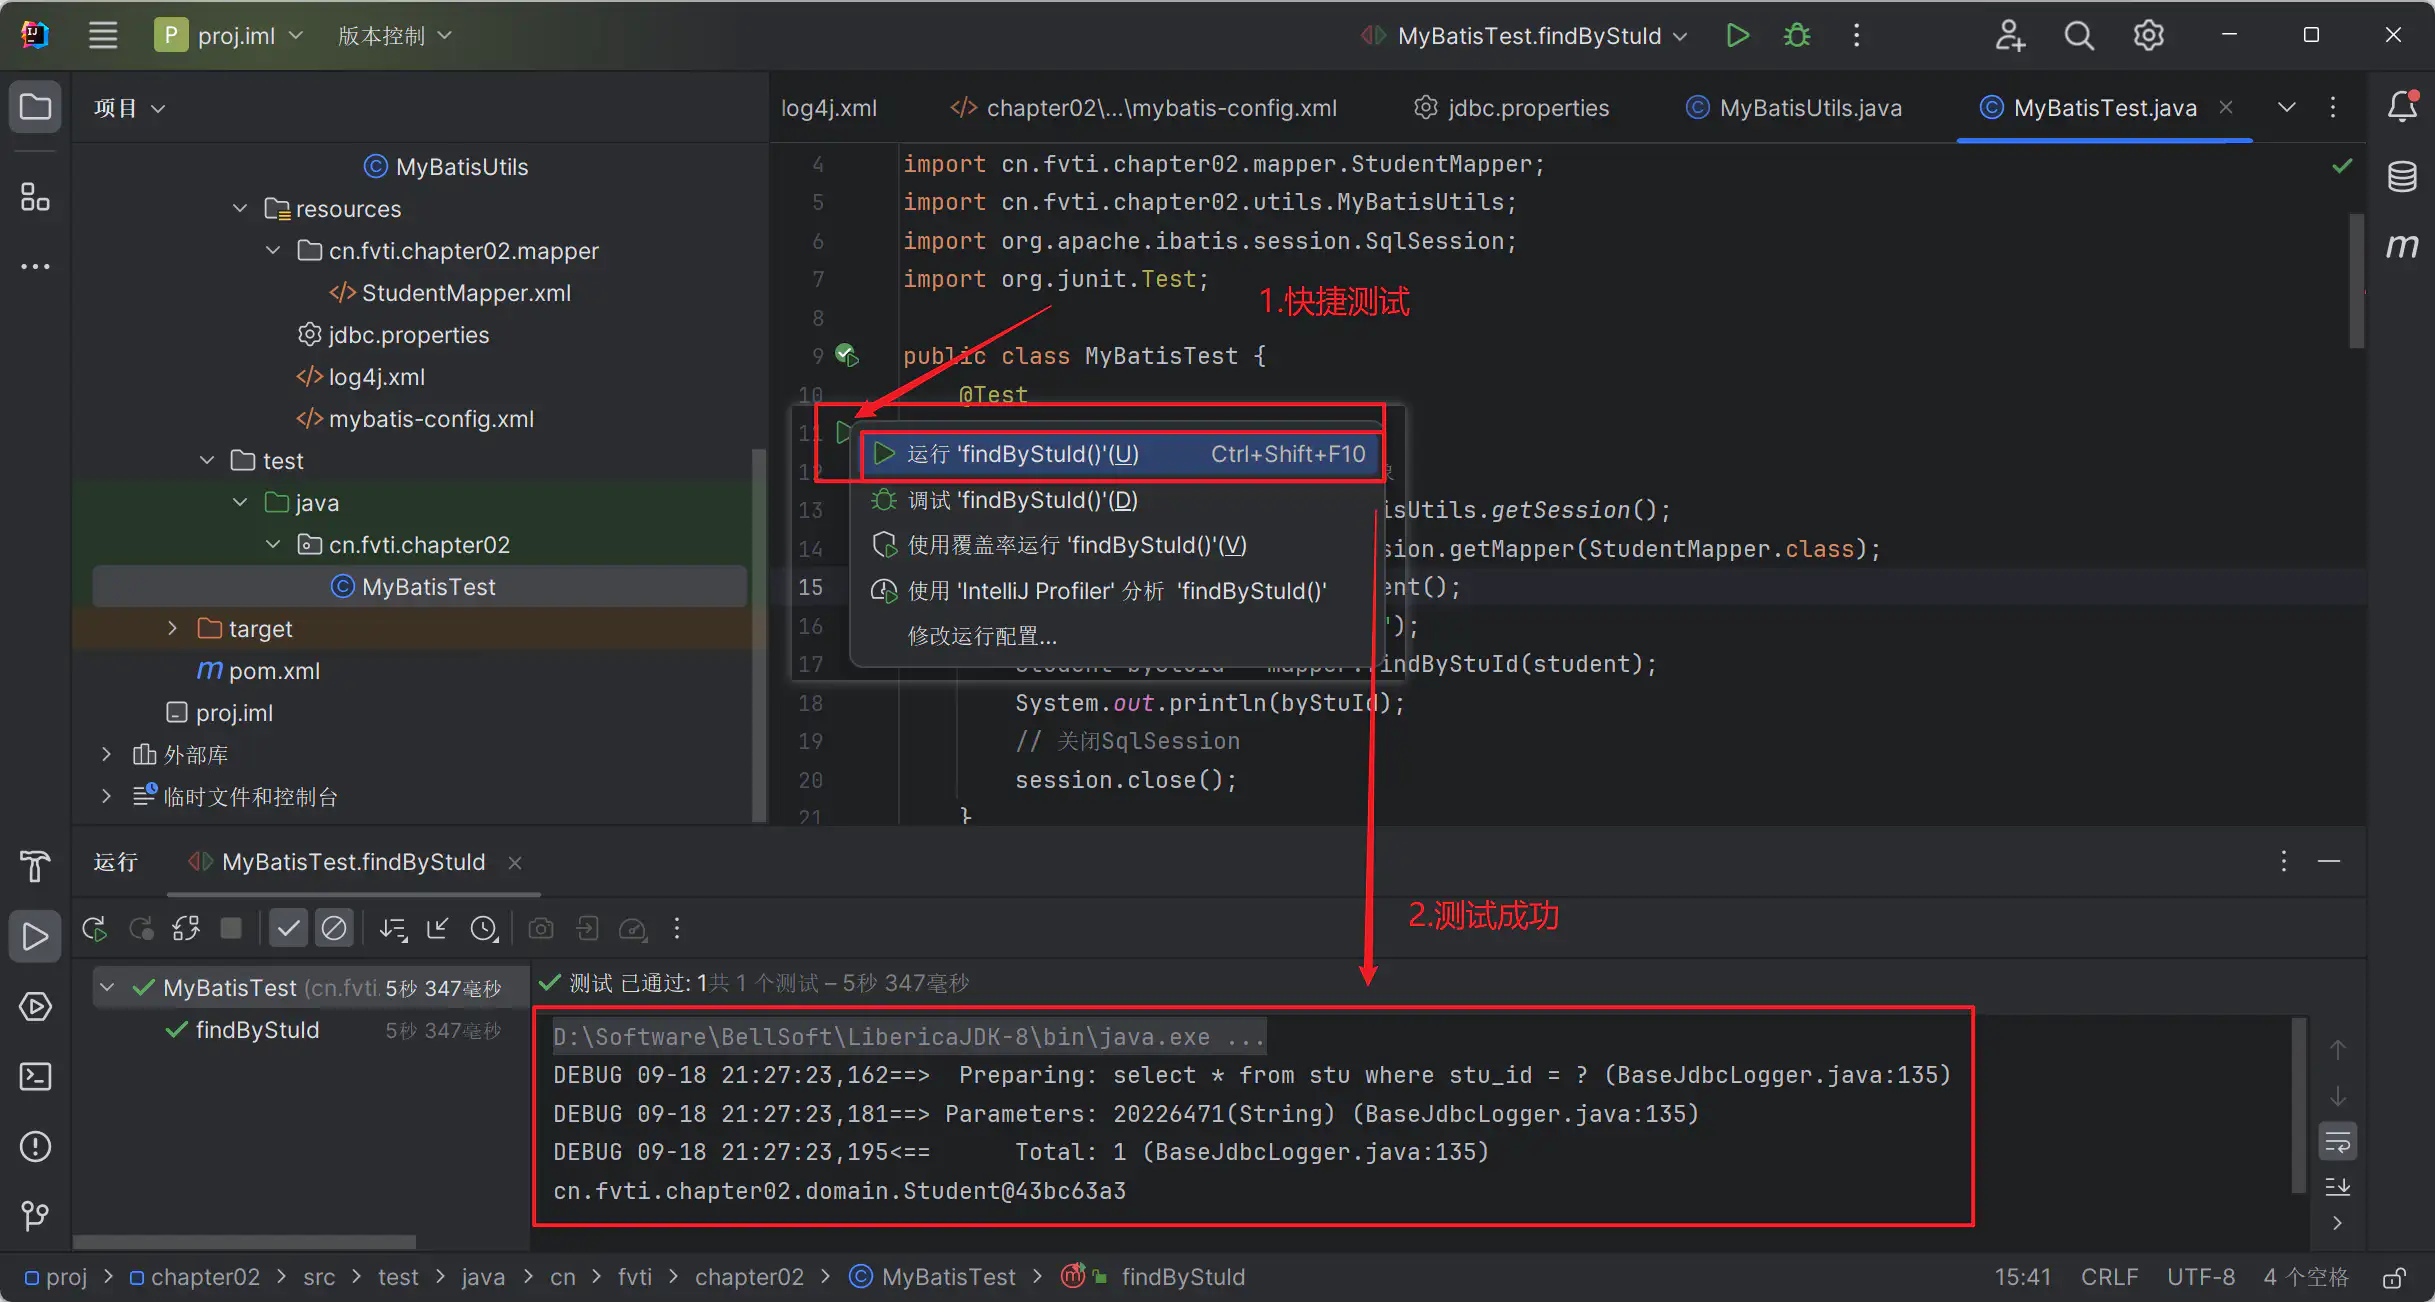The height and width of the screenshot is (1302, 2435).
Task: Expand the target folder
Action: pyautogui.click(x=173, y=629)
